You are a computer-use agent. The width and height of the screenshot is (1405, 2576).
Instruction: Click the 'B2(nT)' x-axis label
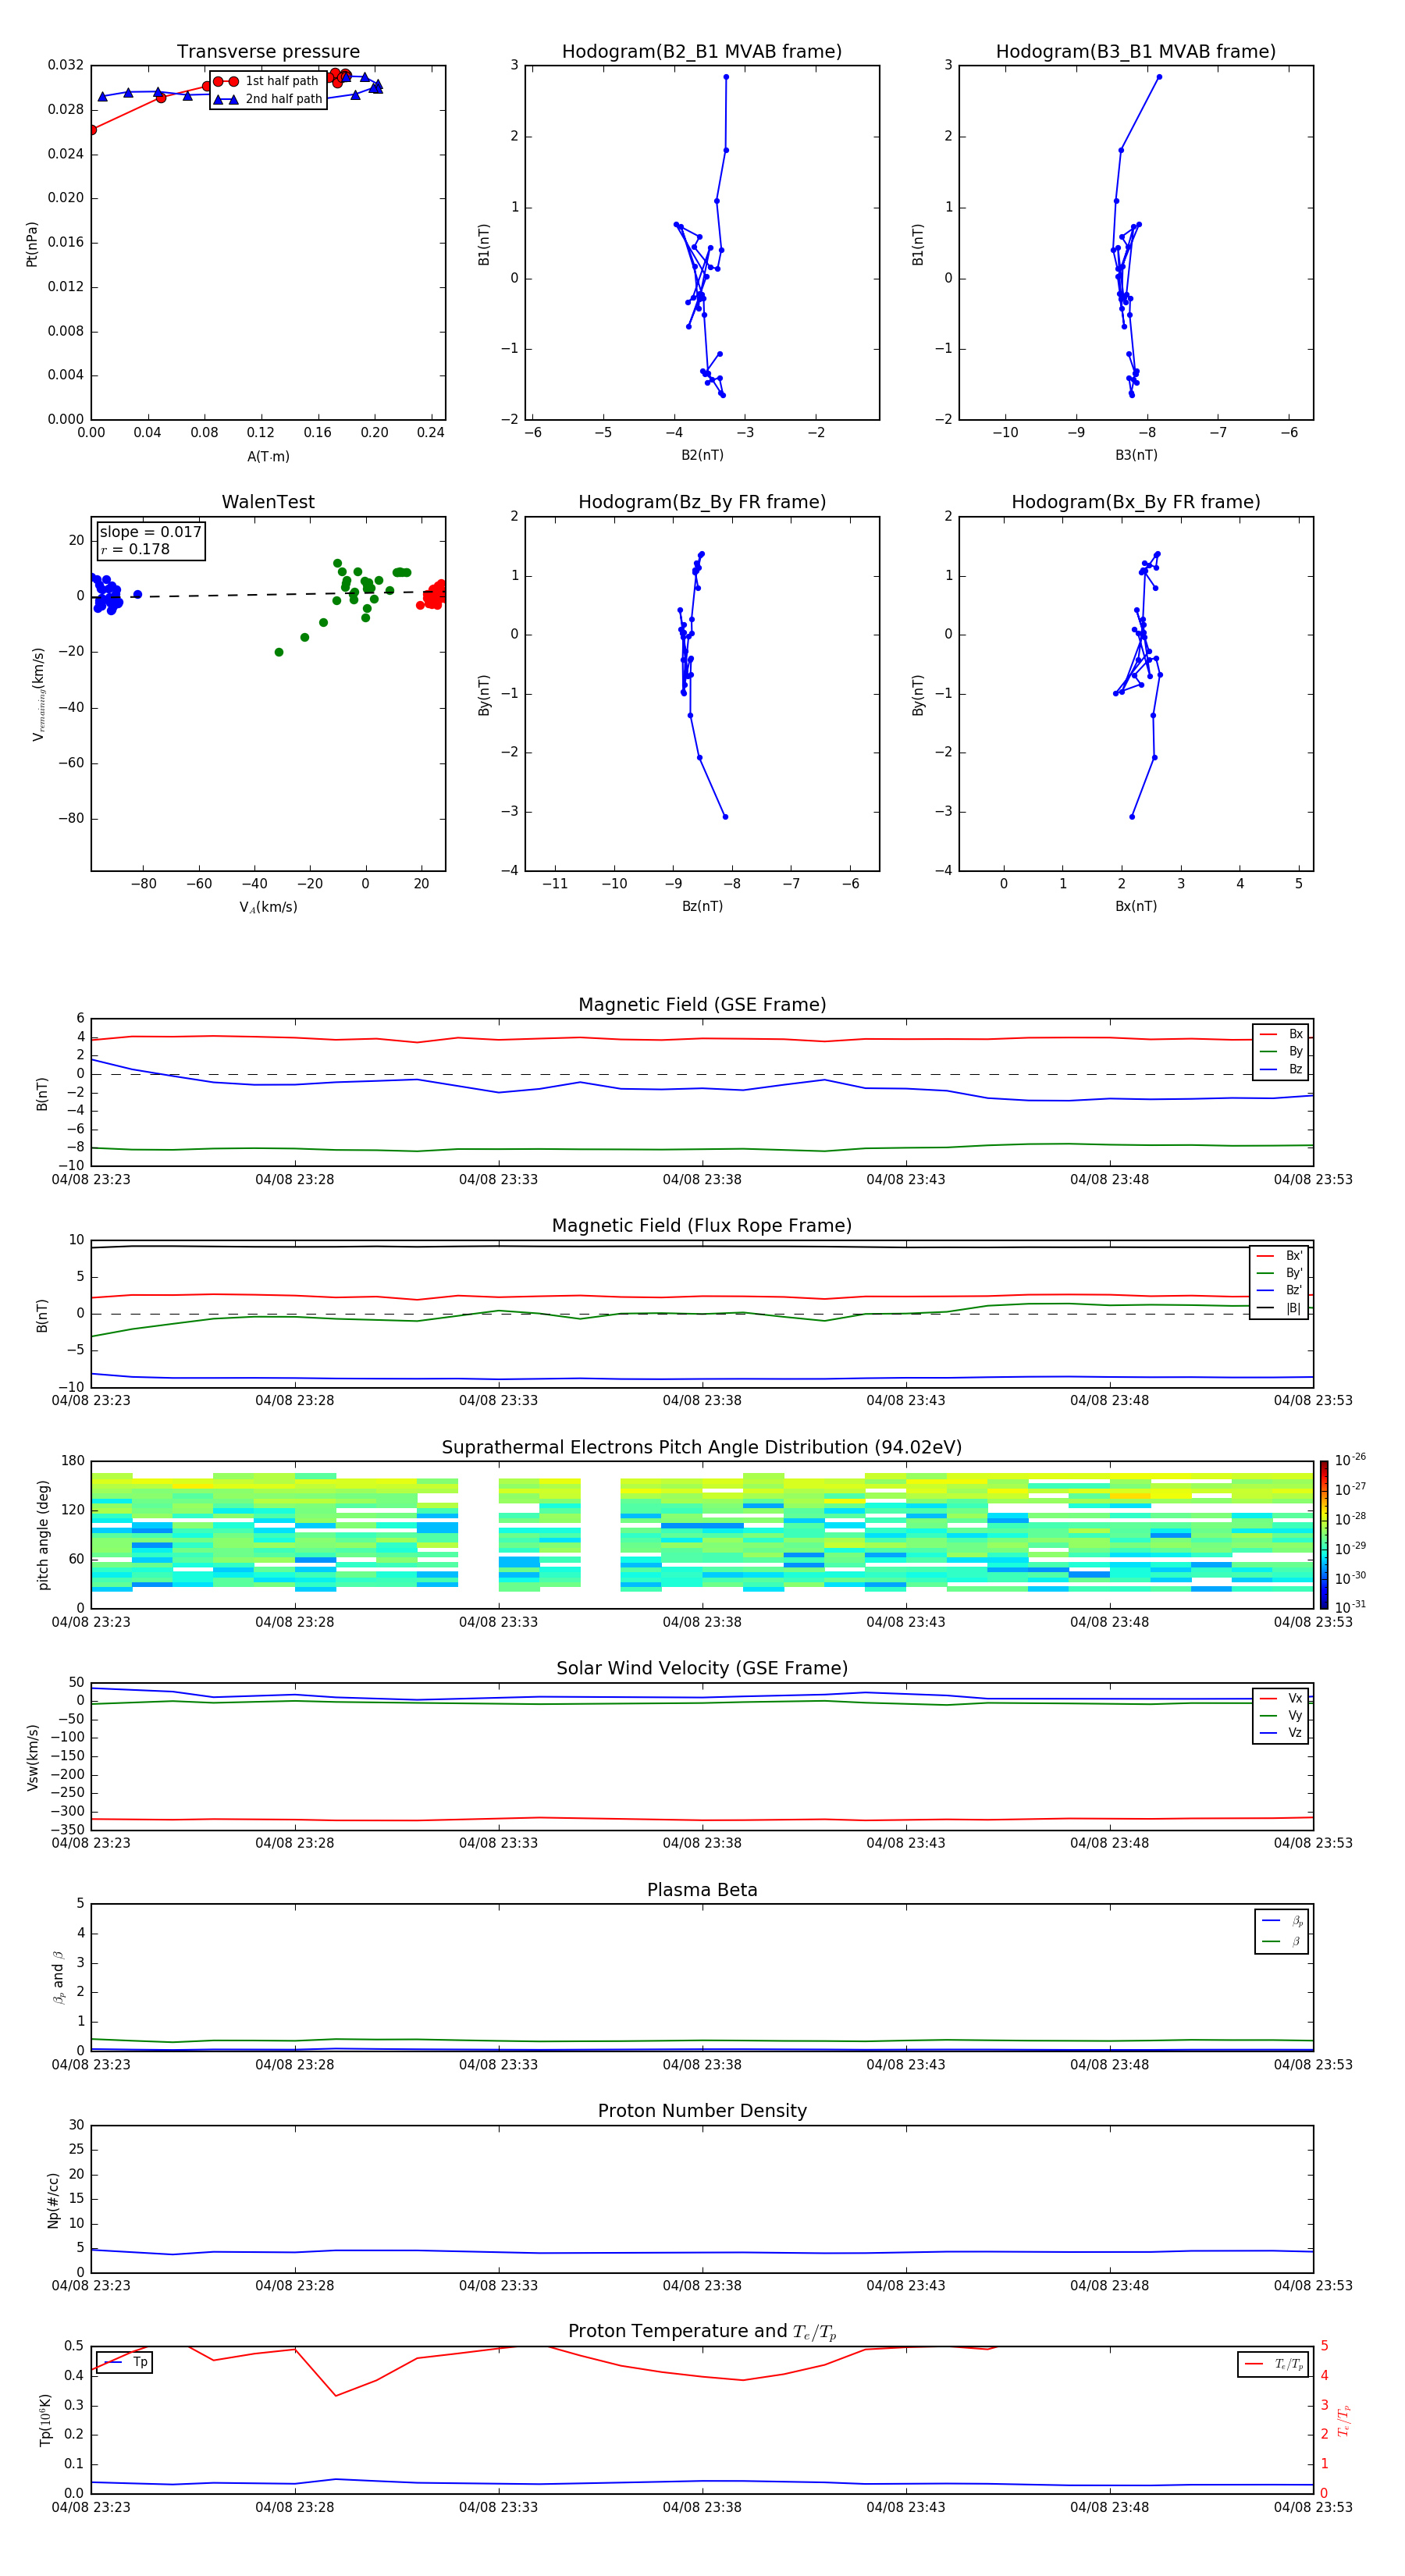tap(702, 455)
